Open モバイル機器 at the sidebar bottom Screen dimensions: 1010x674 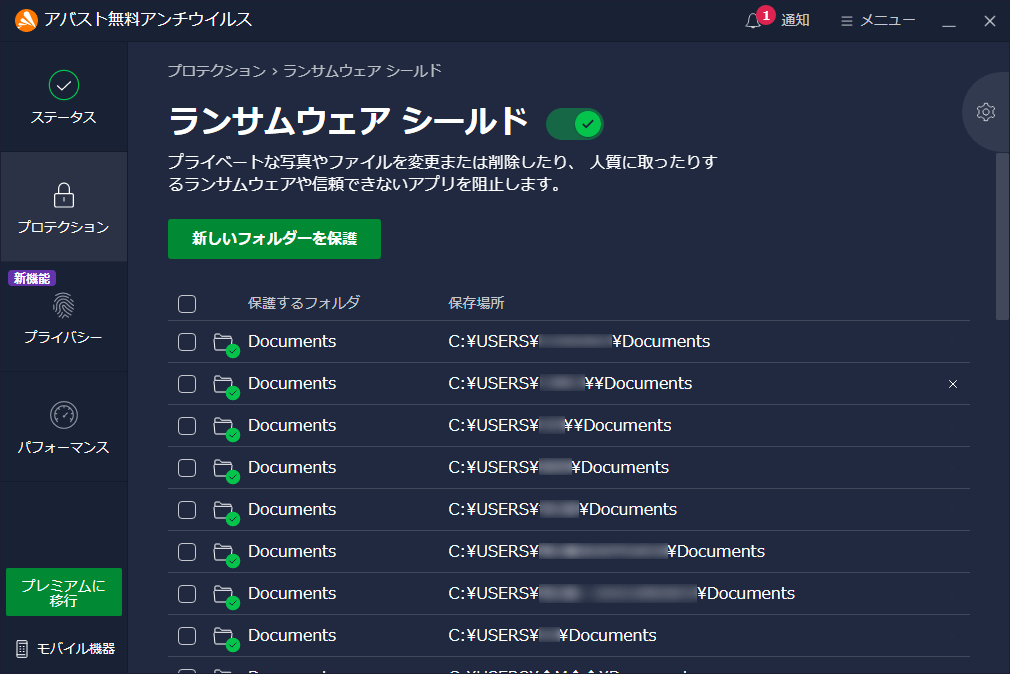point(64,648)
